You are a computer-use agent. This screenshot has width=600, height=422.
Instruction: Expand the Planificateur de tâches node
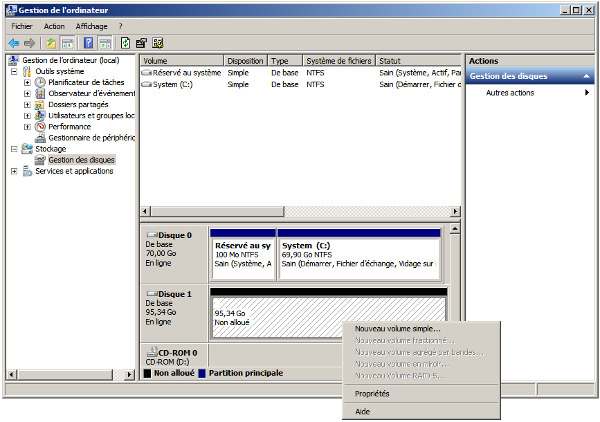[27, 83]
